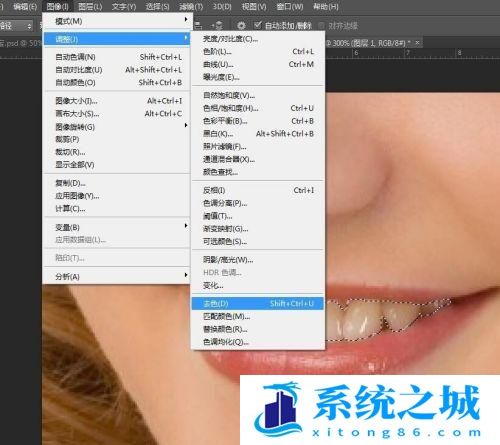This screenshot has width=500, height=445.
Task: Open 色阶(L)... levels adjustment
Action: 258,51
